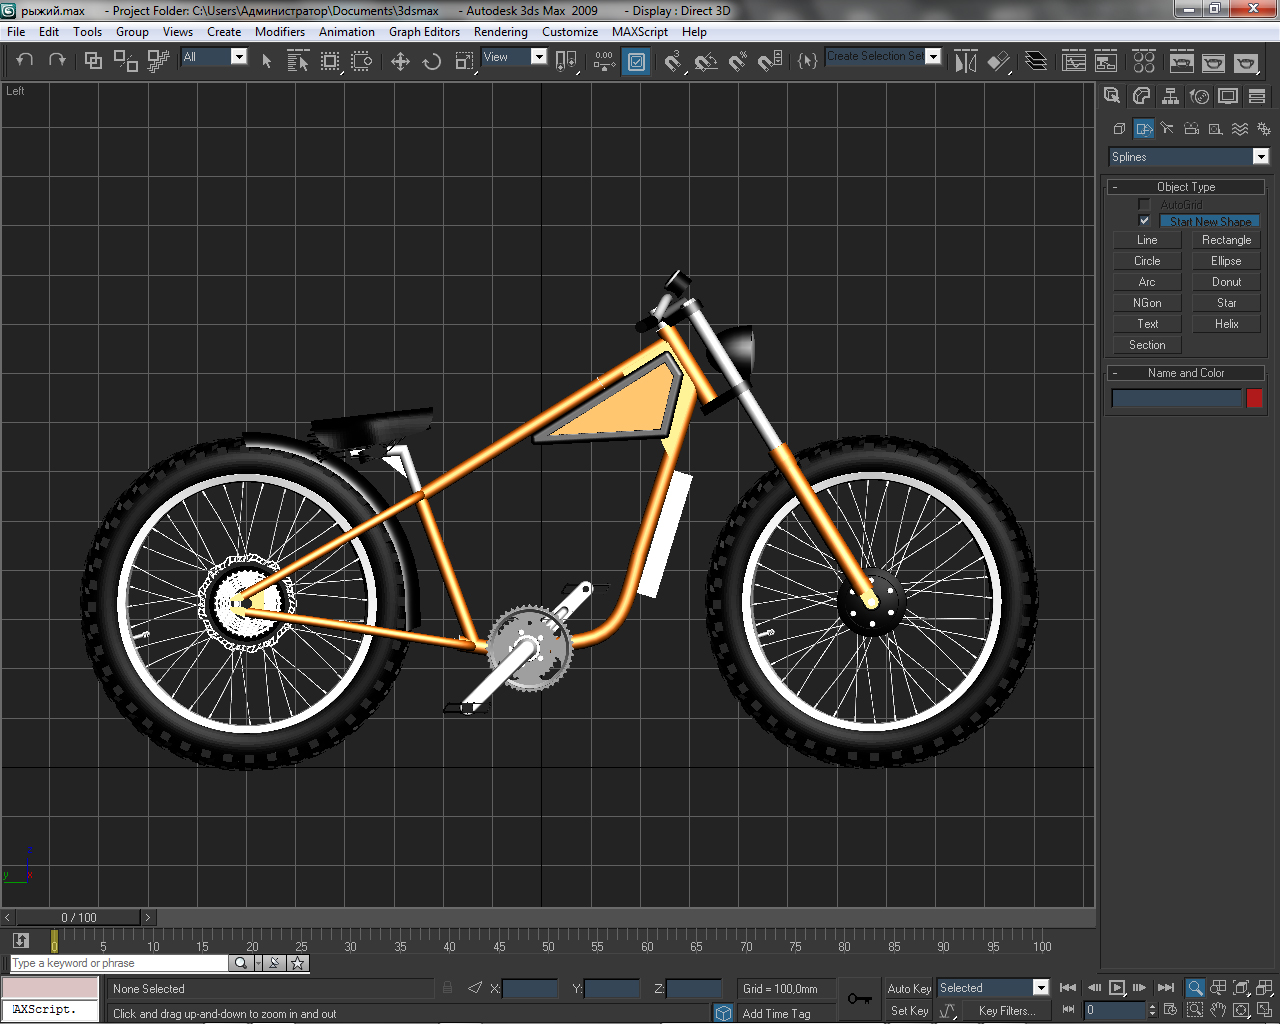Select the Select and Move tool
The width and height of the screenshot is (1280, 1024).
pyautogui.click(x=400, y=62)
